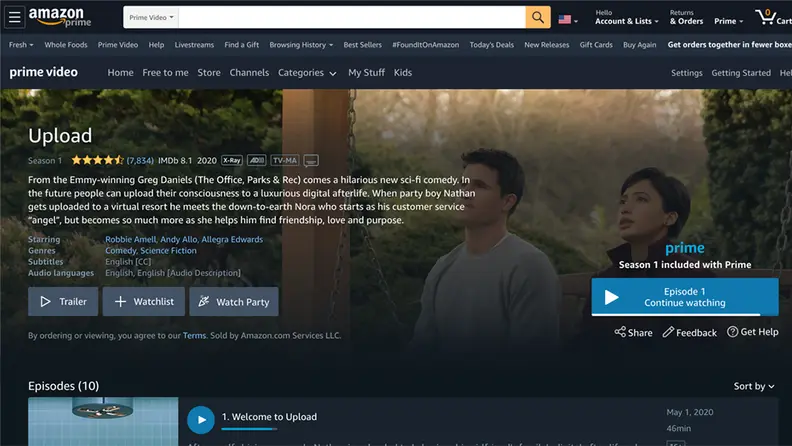Screen dimensions: 792x446
Task: Open New Releases
Action: 547,45
